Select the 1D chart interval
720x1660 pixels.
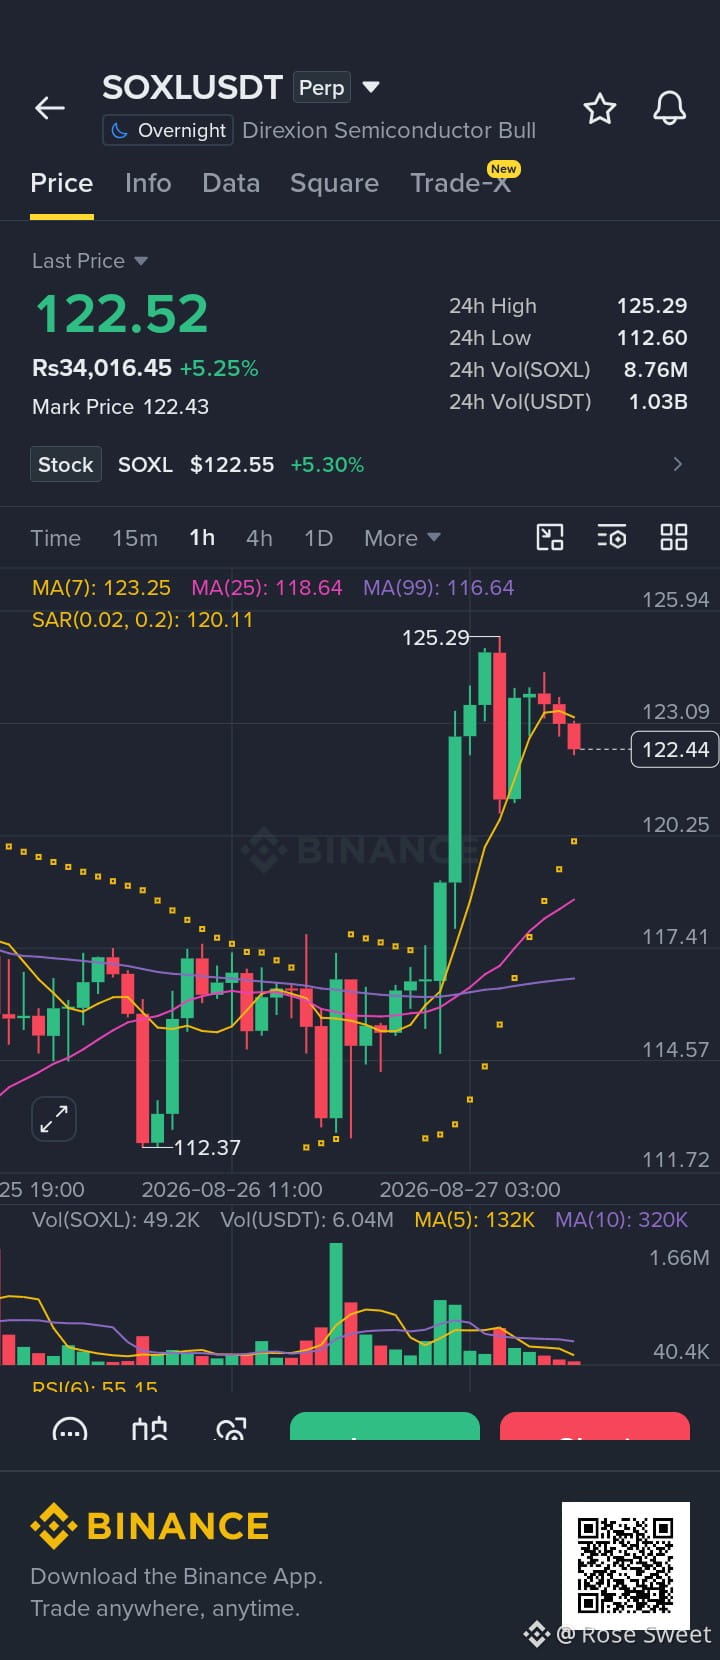(318, 538)
